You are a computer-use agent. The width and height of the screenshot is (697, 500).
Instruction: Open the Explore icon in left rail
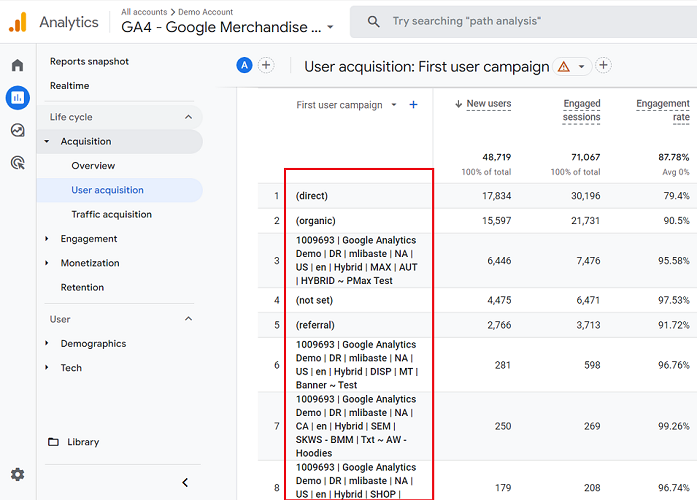17,130
